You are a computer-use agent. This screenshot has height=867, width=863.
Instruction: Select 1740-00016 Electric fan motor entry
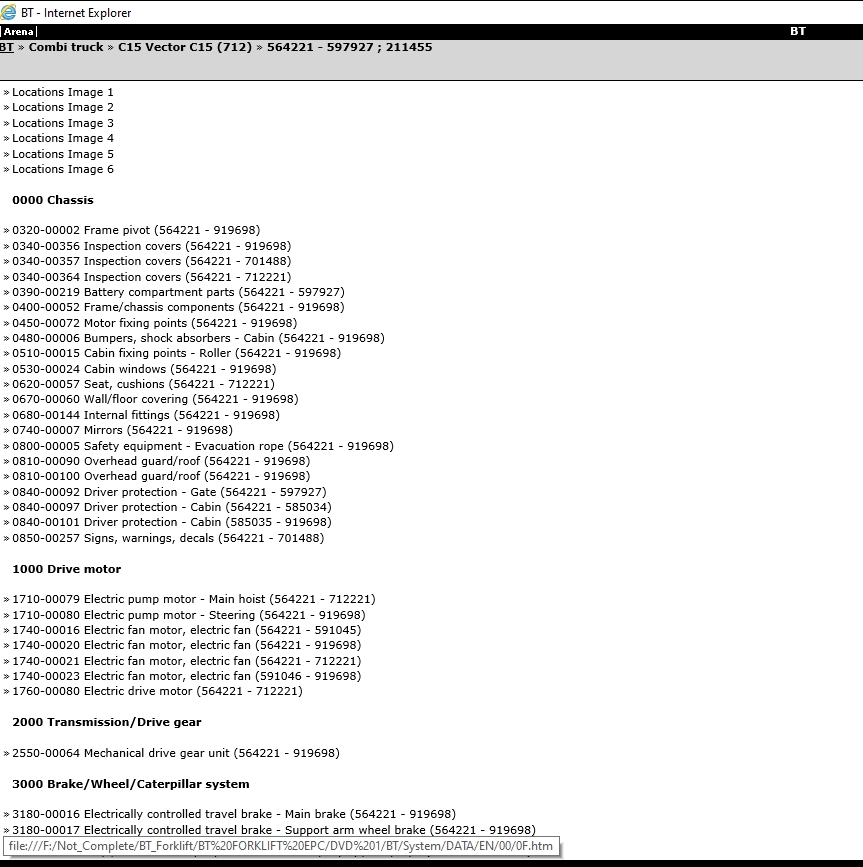coord(186,630)
